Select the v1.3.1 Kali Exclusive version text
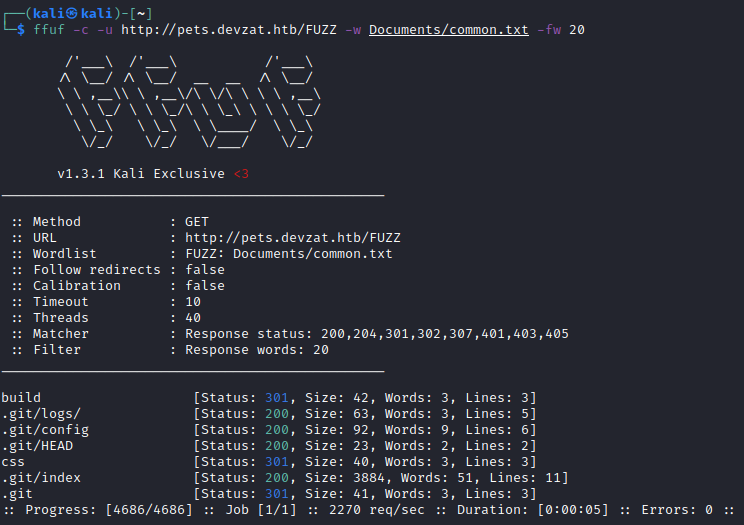Viewport: 744px width, 525px height. point(140,174)
